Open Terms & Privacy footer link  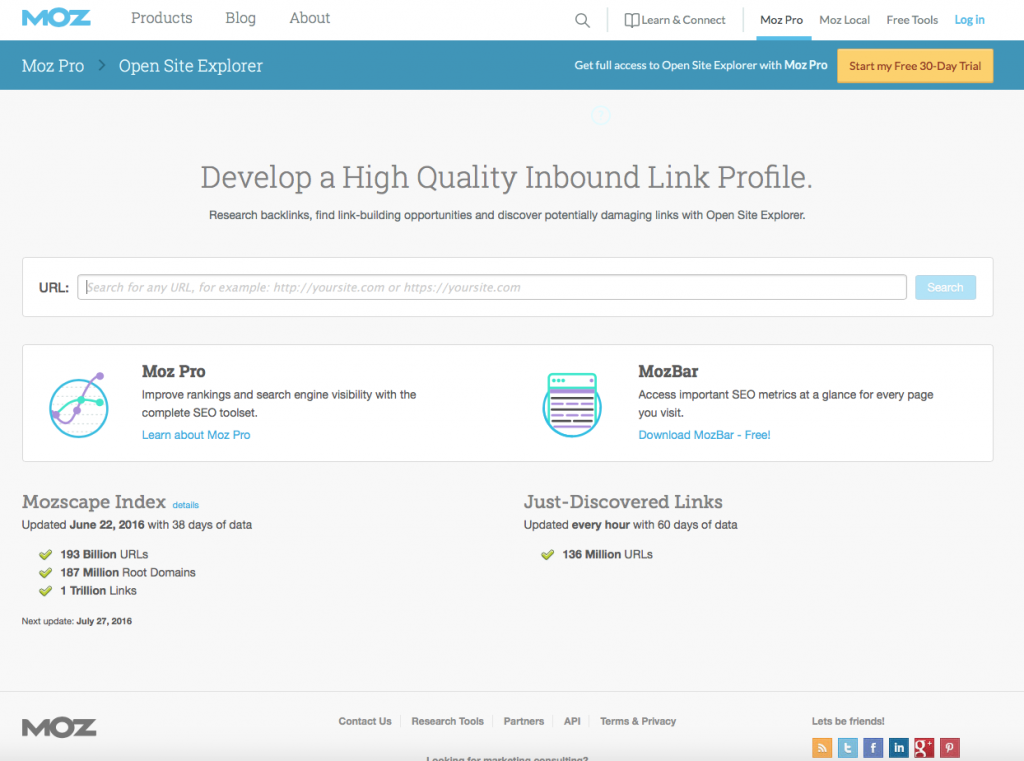638,721
